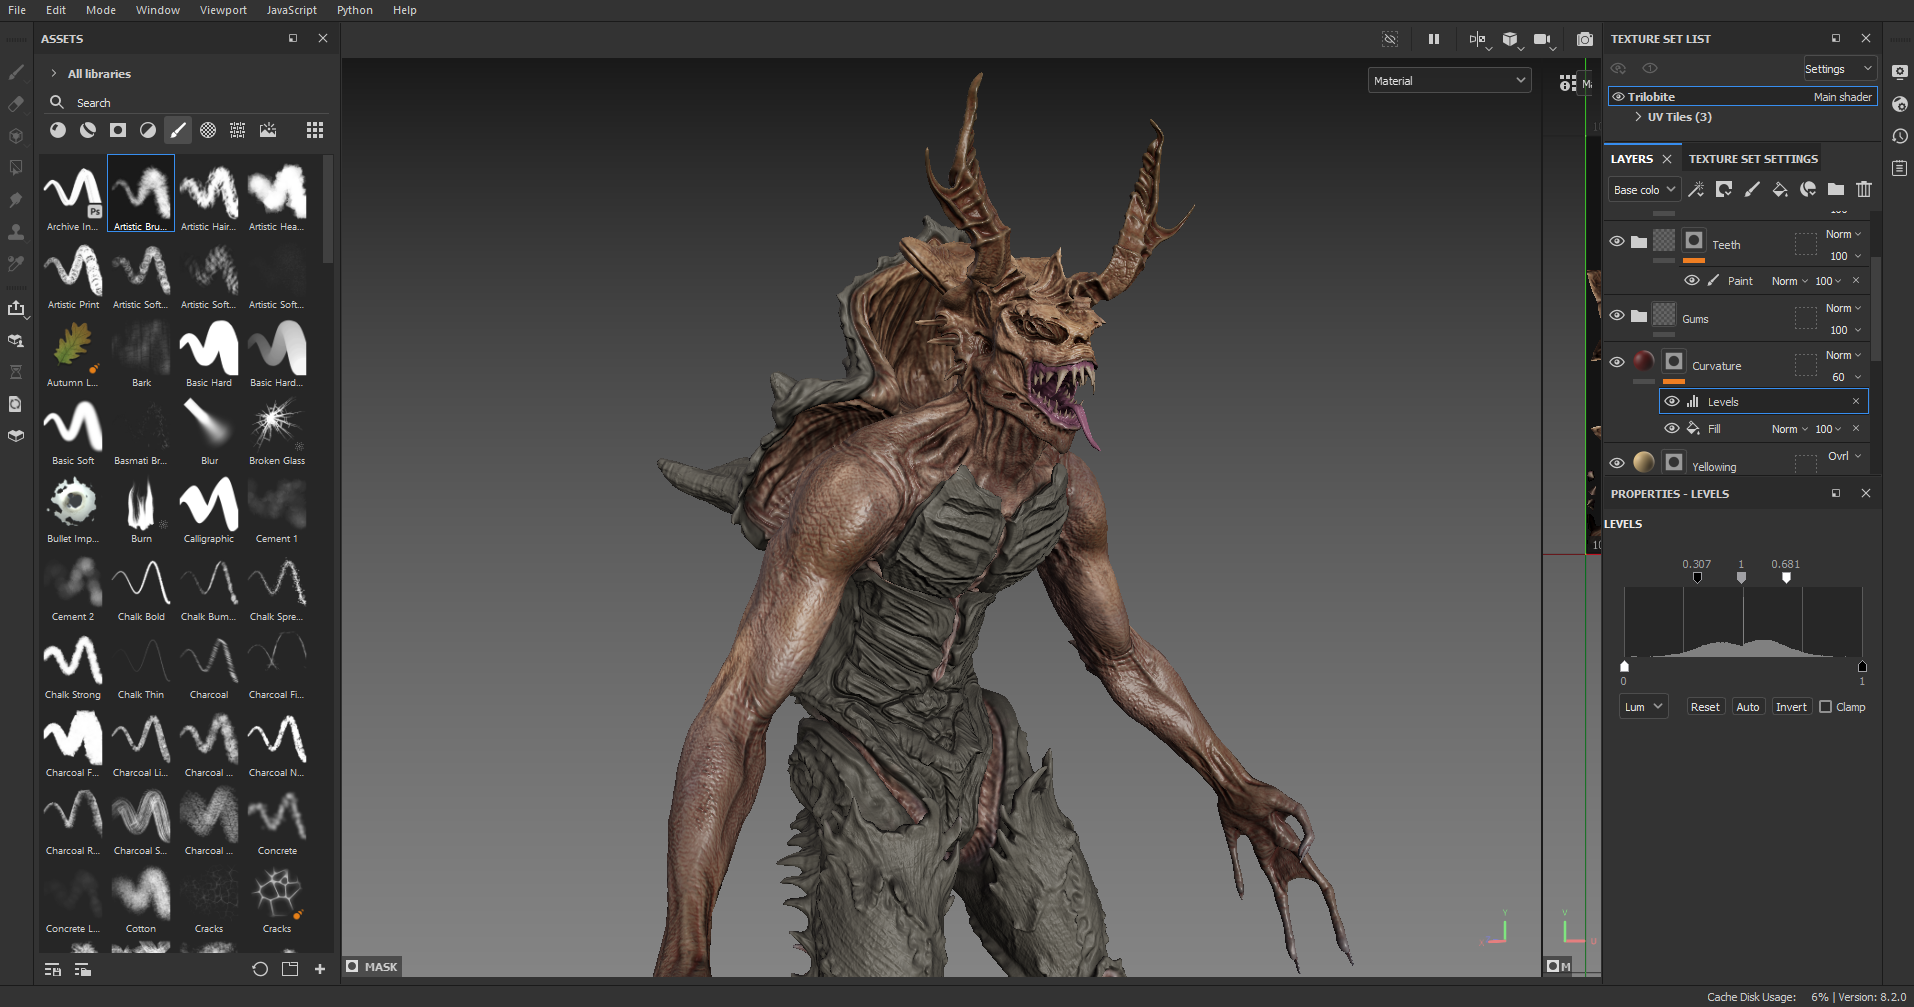
Task: Switch to the Texture Set Settings tab
Action: click(x=1753, y=159)
